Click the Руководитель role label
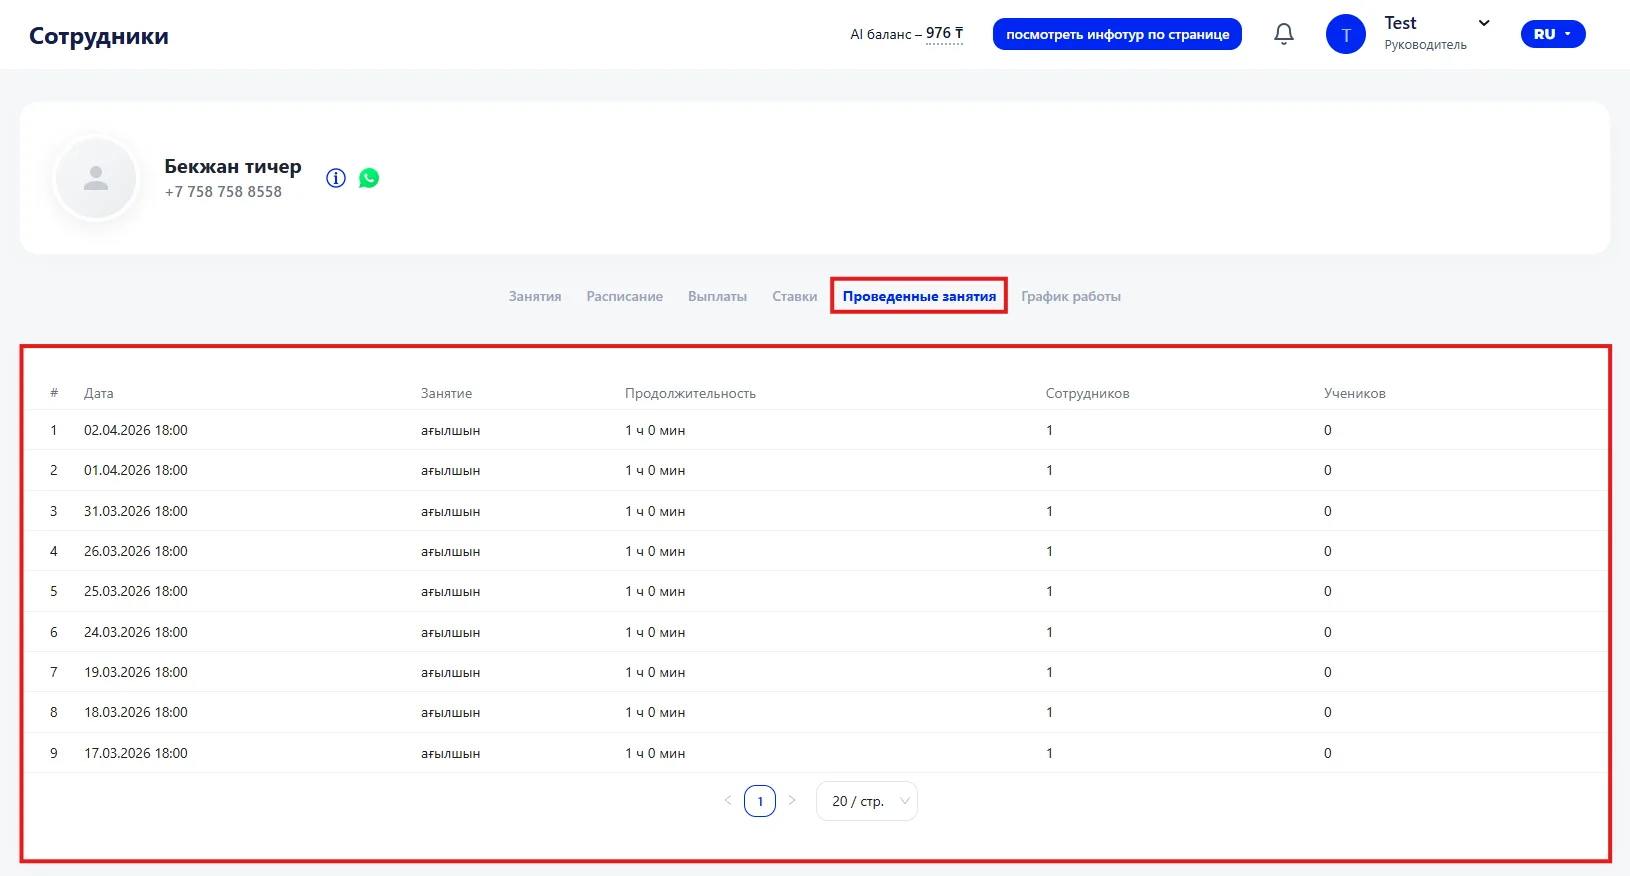1630x876 pixels. coord(1425,45)
